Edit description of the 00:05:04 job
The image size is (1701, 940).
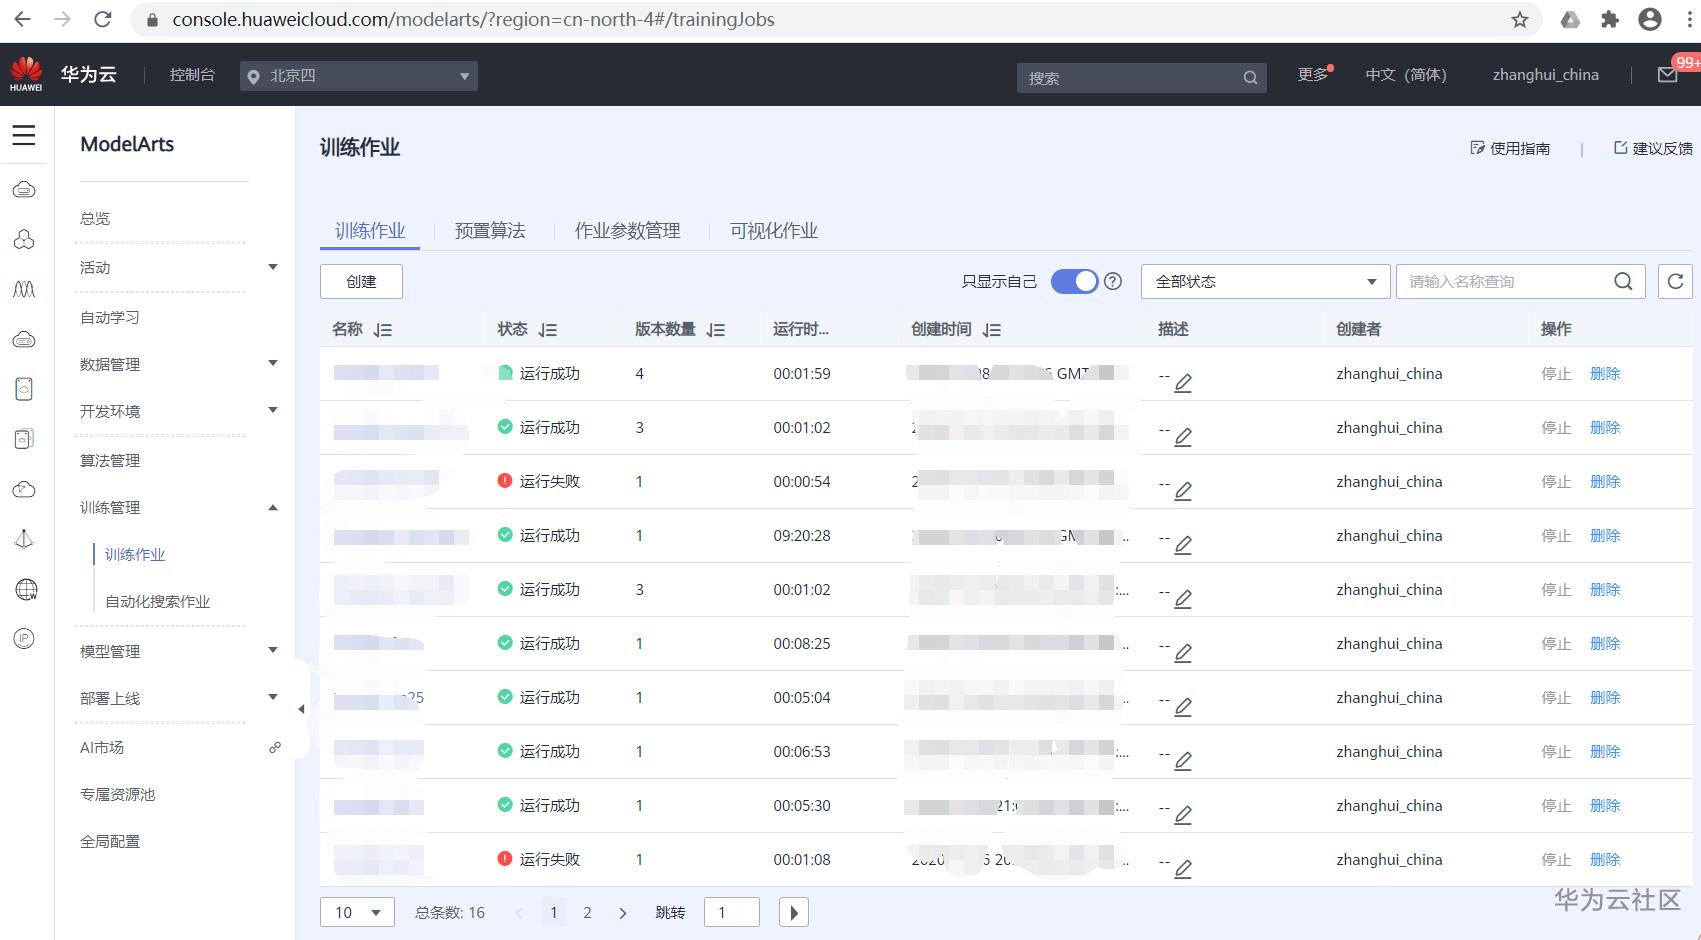[1183, 707]
